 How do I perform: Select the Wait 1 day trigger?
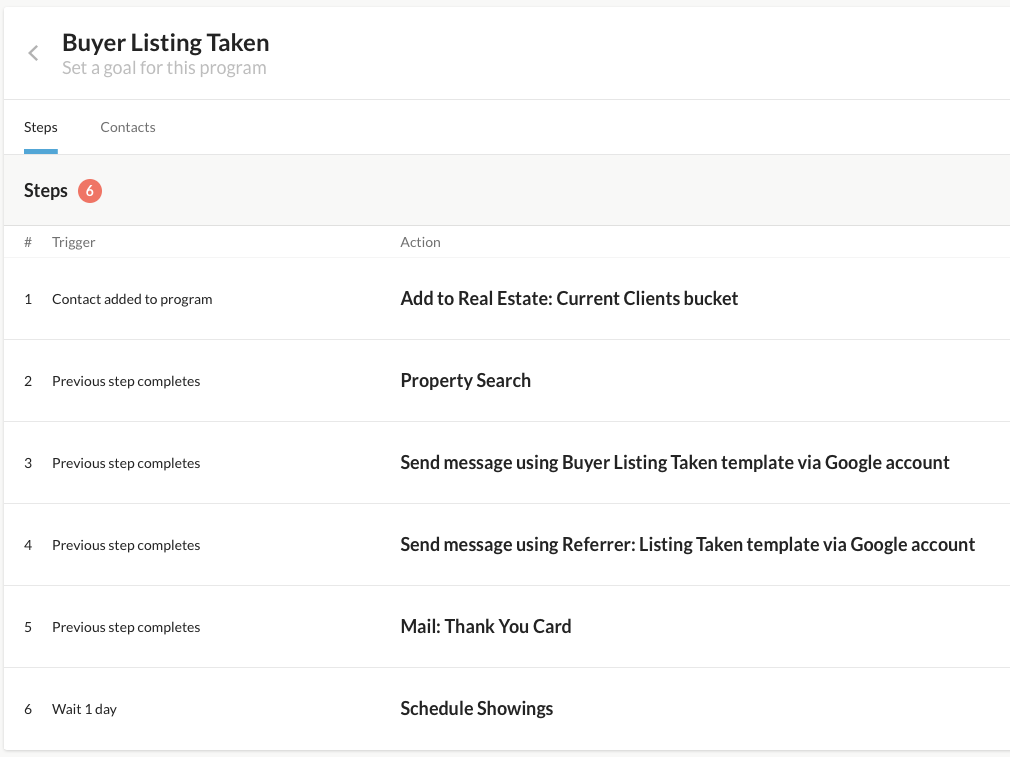click(84, 709)
